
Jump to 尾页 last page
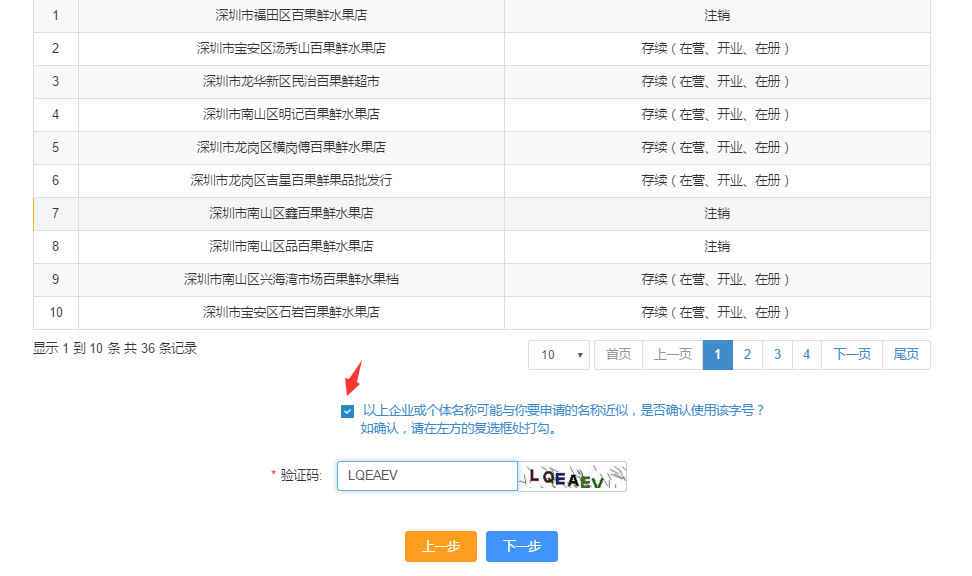(906, 355)
